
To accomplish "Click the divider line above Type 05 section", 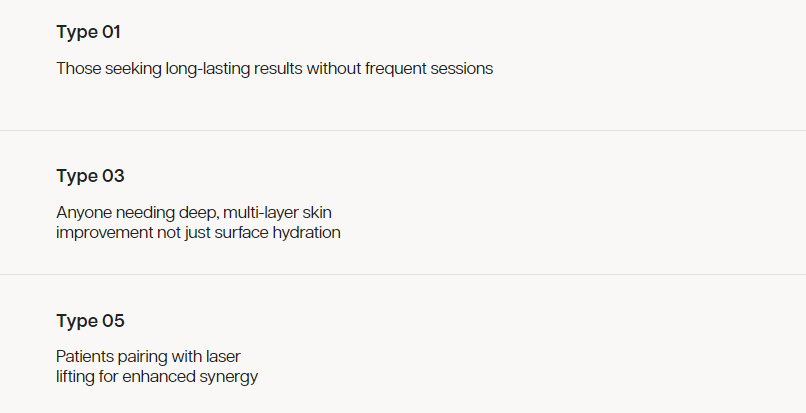I will [x=403, y=274].
